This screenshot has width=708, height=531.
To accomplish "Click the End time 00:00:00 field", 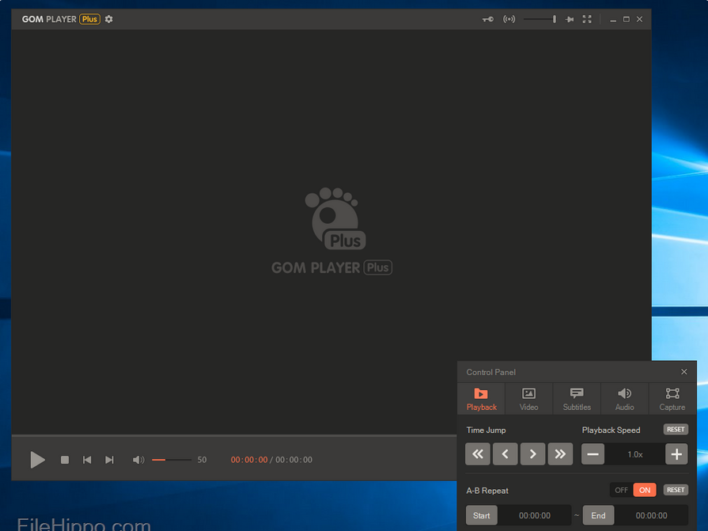I will [x=651, y=515].
